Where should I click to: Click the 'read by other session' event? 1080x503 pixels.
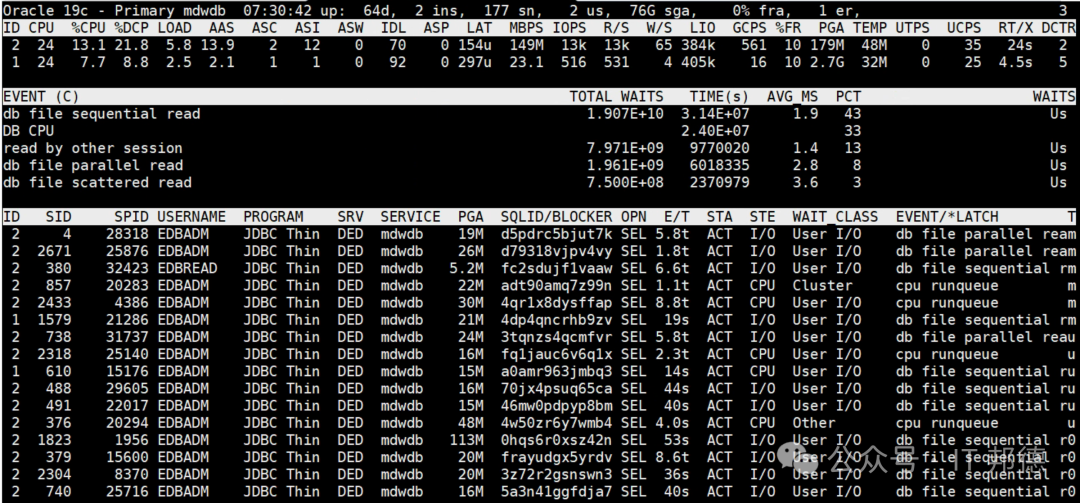tap(93, 148)
